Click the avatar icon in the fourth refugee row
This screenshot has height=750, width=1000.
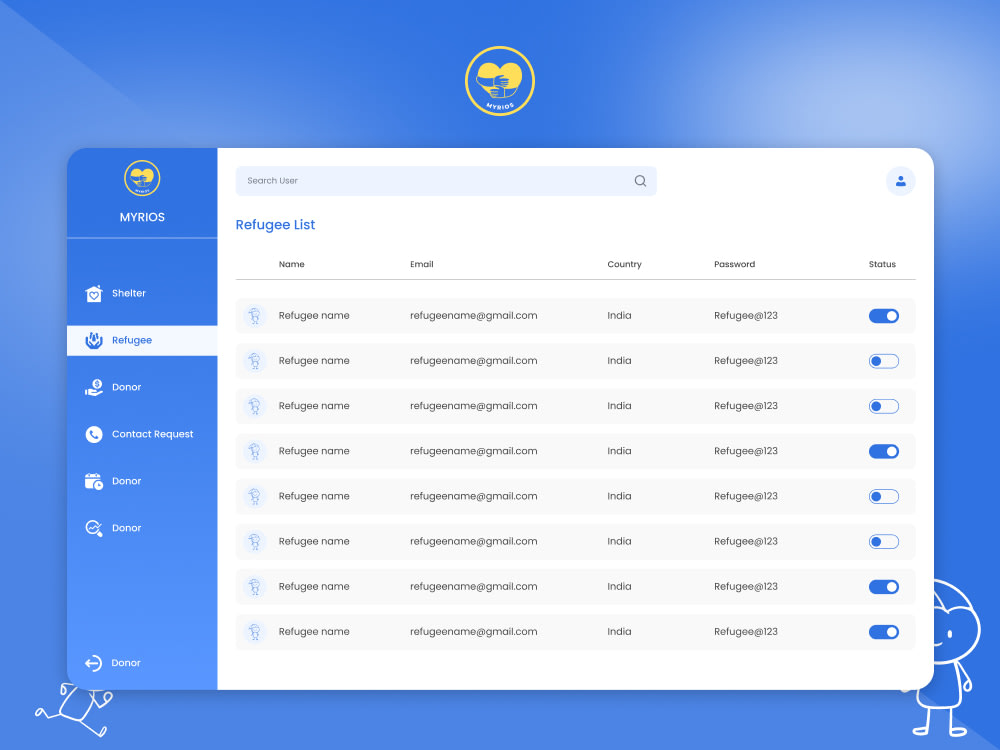click(255, 452)
